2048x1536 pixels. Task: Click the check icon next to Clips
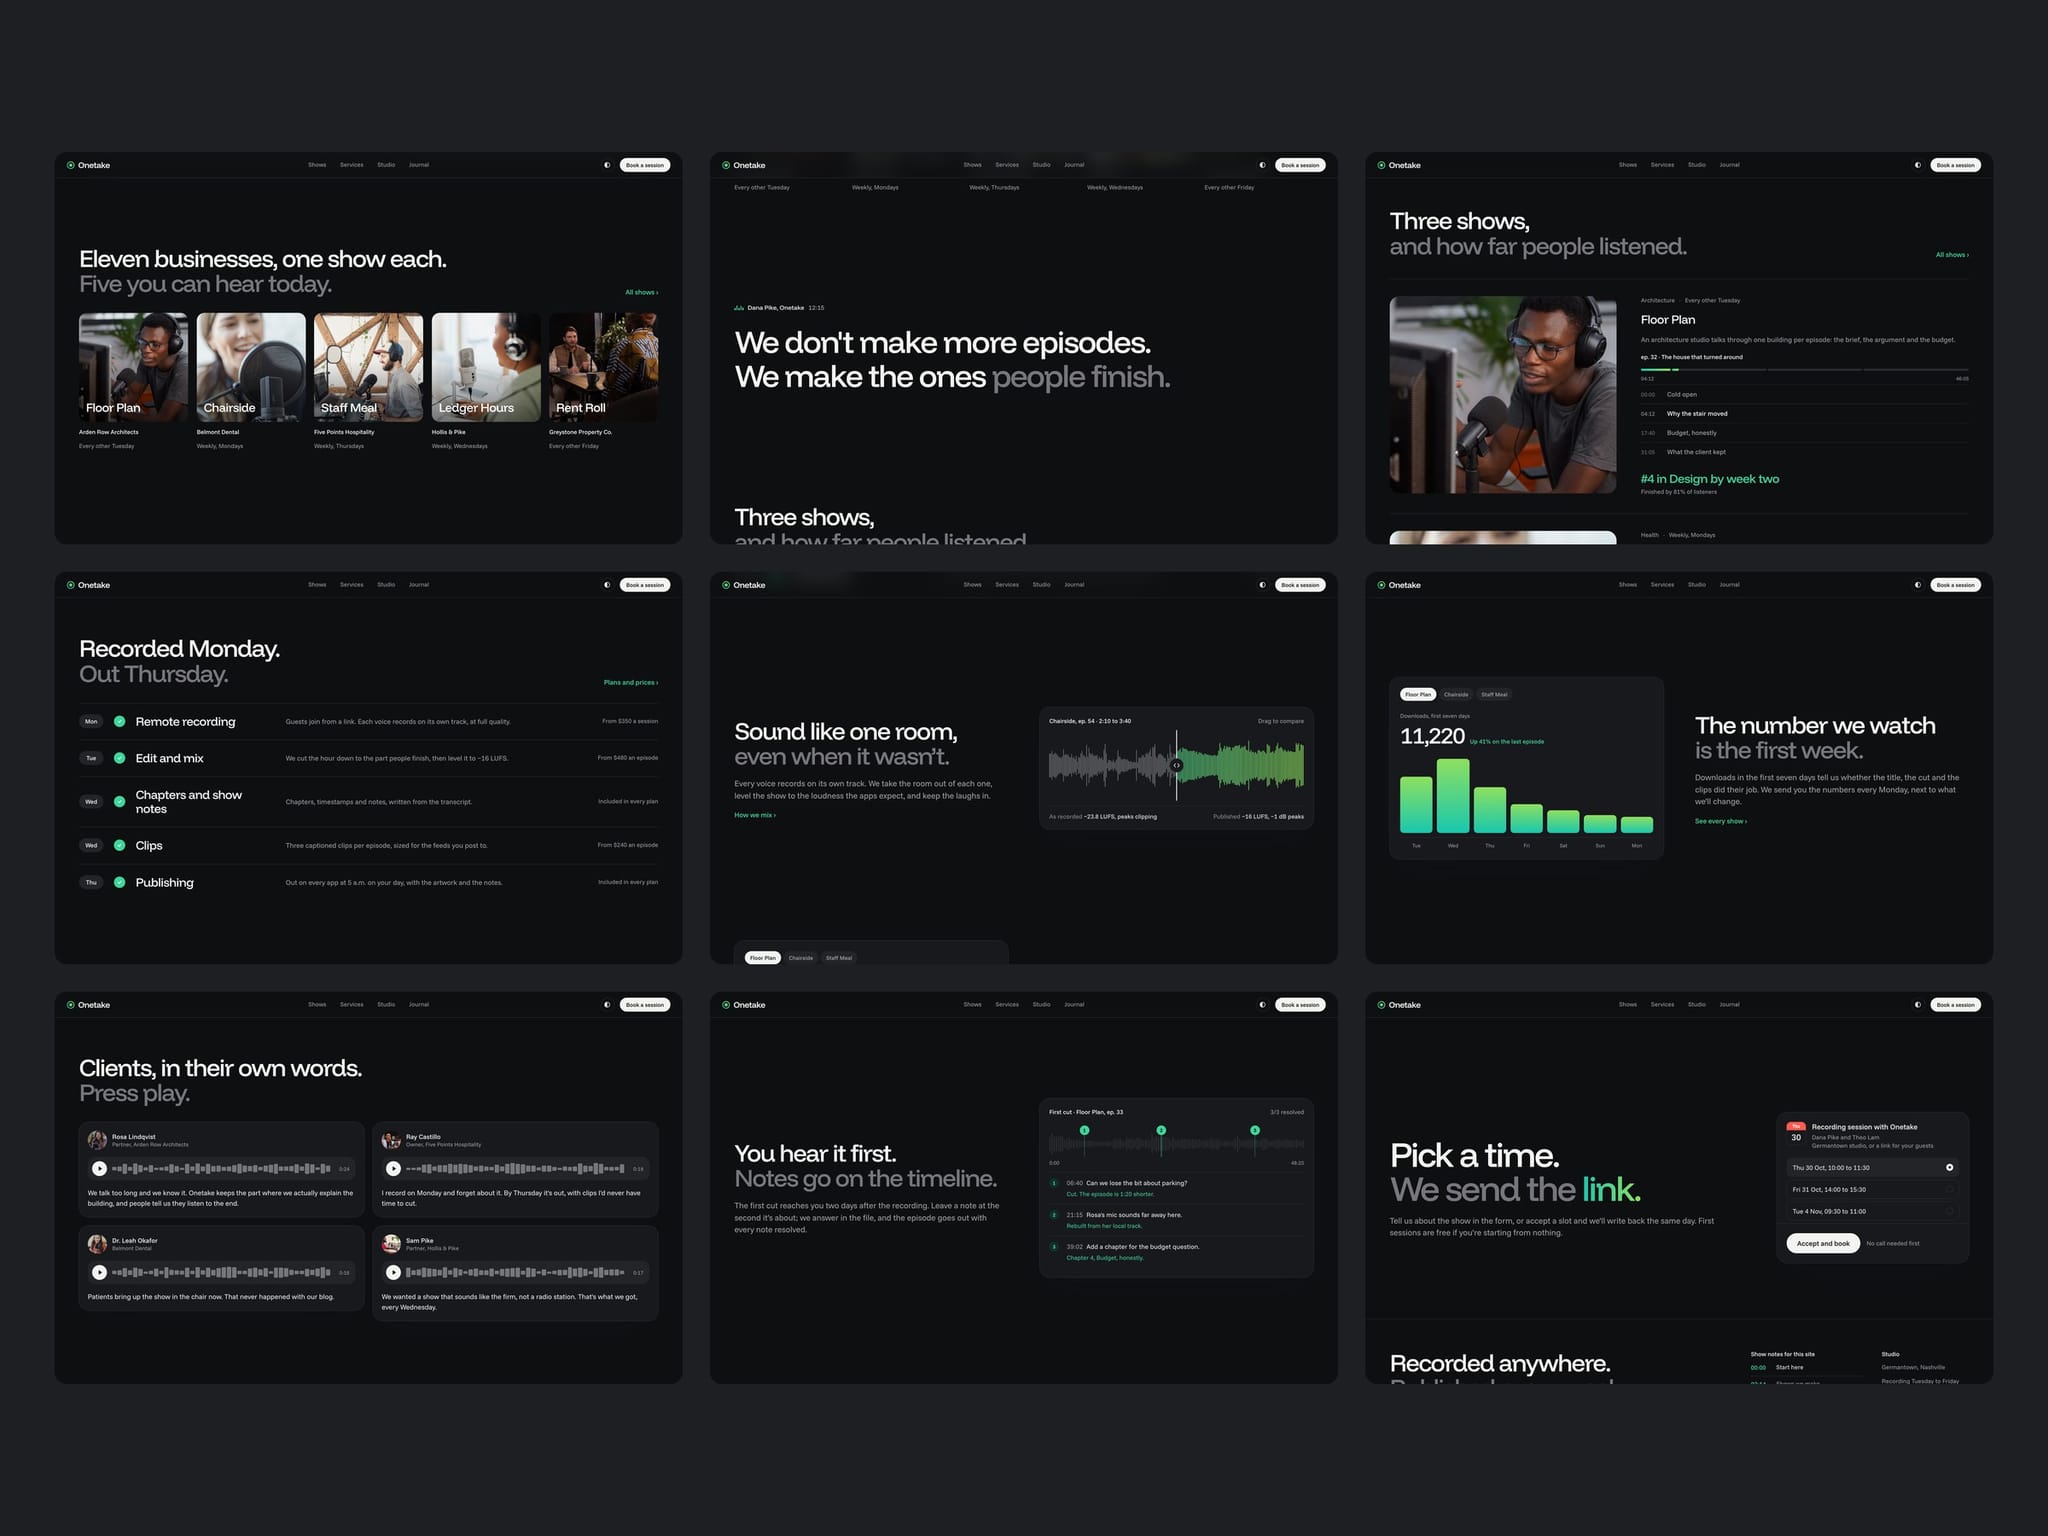click(x=119, y=845)
